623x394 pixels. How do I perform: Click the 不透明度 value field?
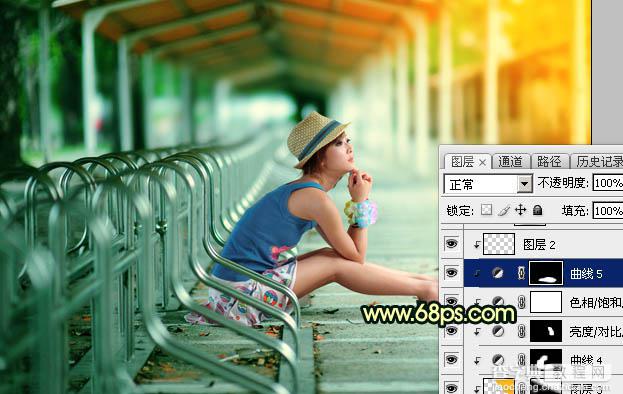tap(608, 183)
